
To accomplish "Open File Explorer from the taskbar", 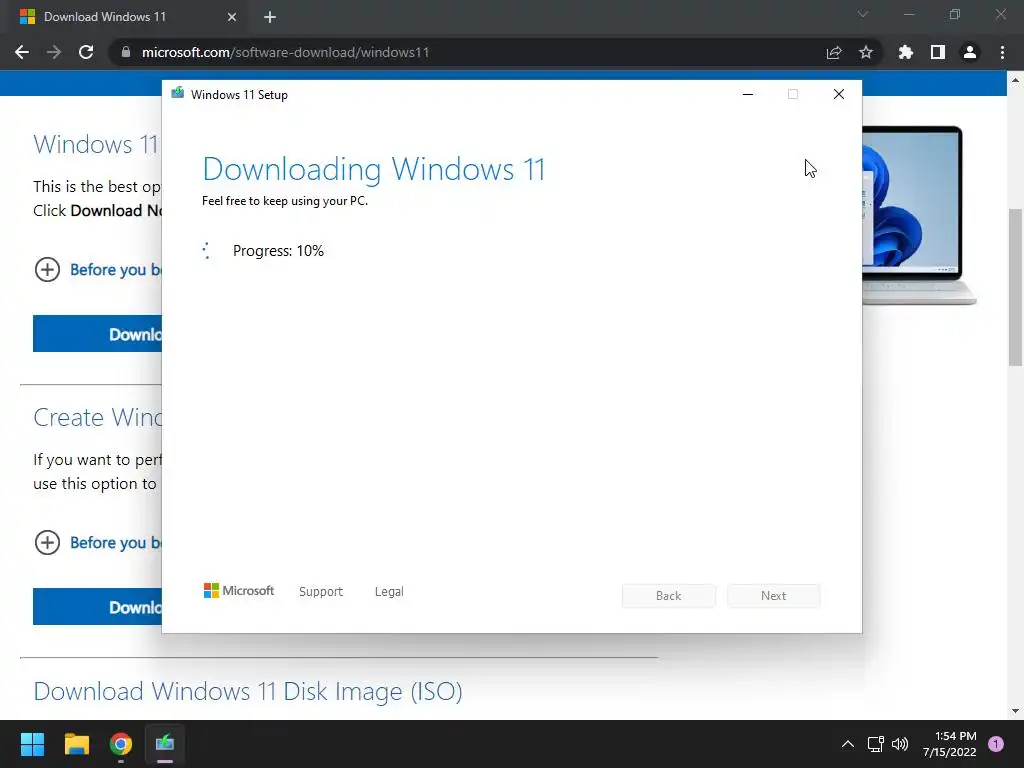I will [x=76, y=744].
